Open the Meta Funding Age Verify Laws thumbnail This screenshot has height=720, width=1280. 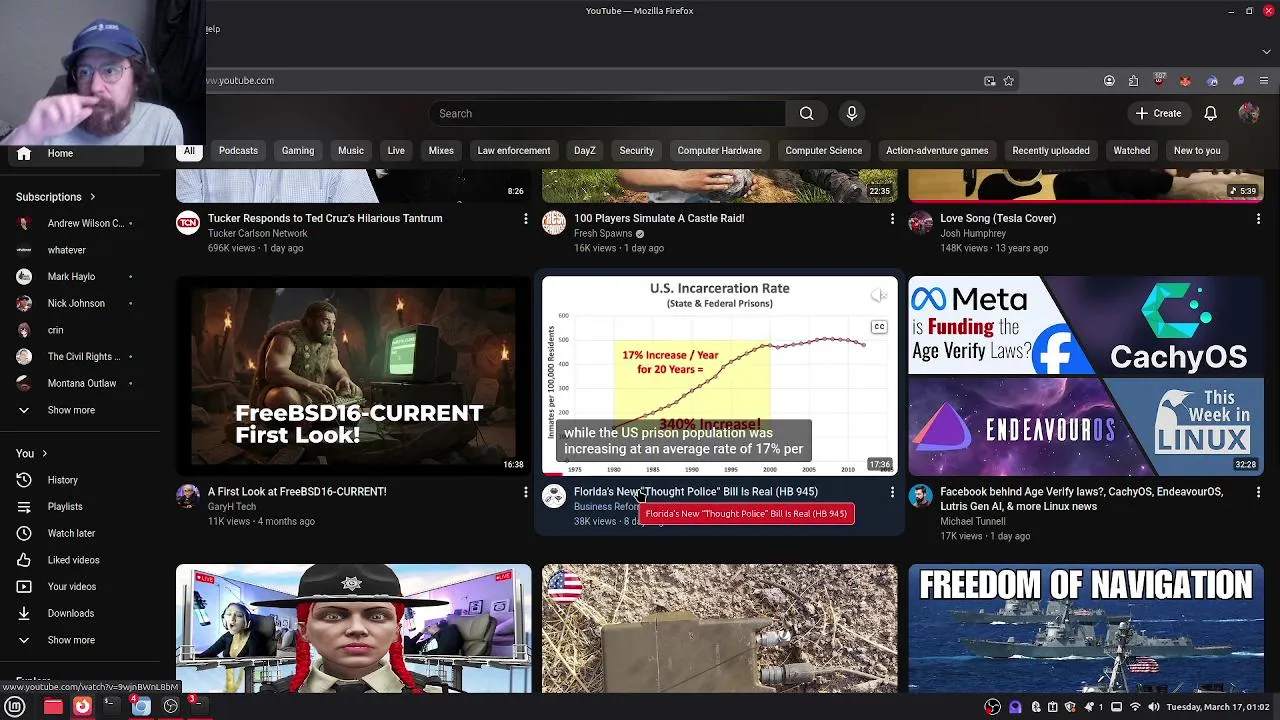coord(1086,376)
